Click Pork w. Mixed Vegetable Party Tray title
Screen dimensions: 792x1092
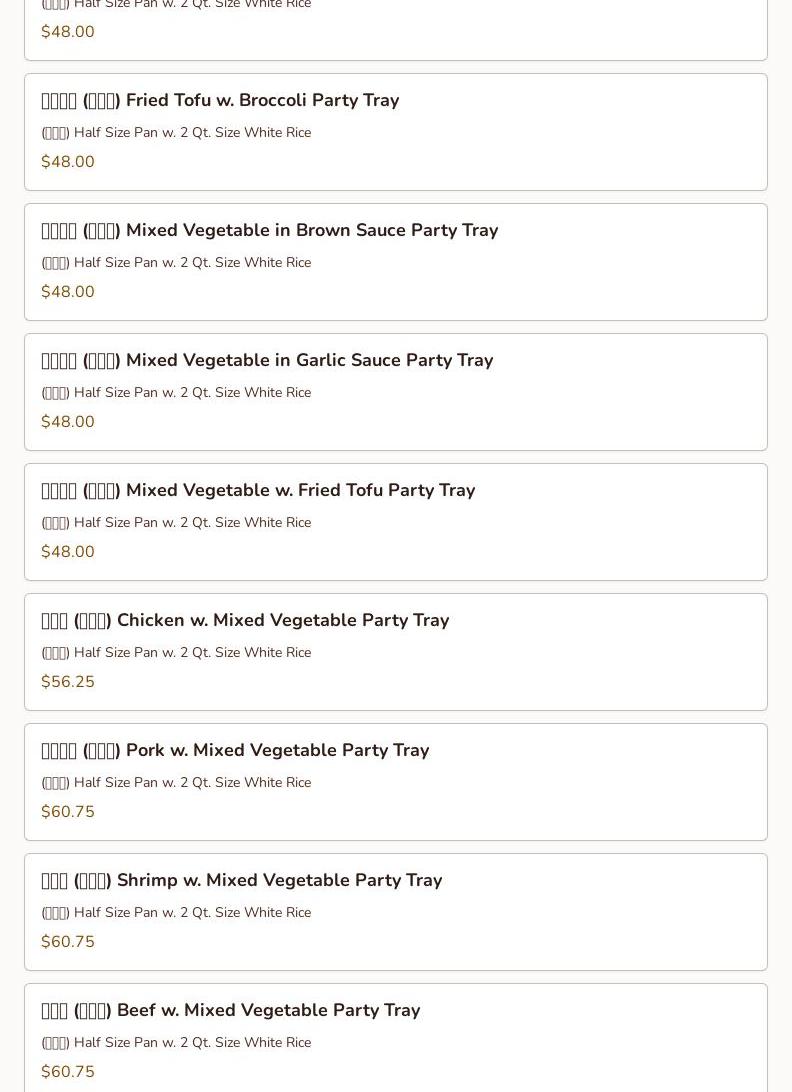[x=235, y=751]
